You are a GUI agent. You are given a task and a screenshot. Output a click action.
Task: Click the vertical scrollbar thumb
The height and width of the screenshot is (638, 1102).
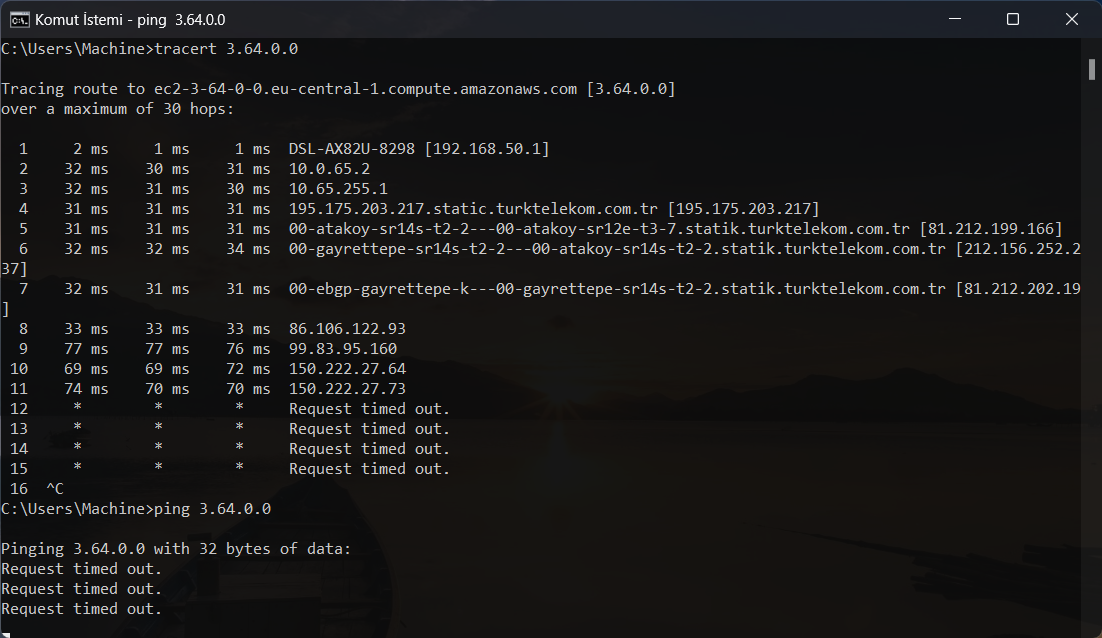(1091, 70)
